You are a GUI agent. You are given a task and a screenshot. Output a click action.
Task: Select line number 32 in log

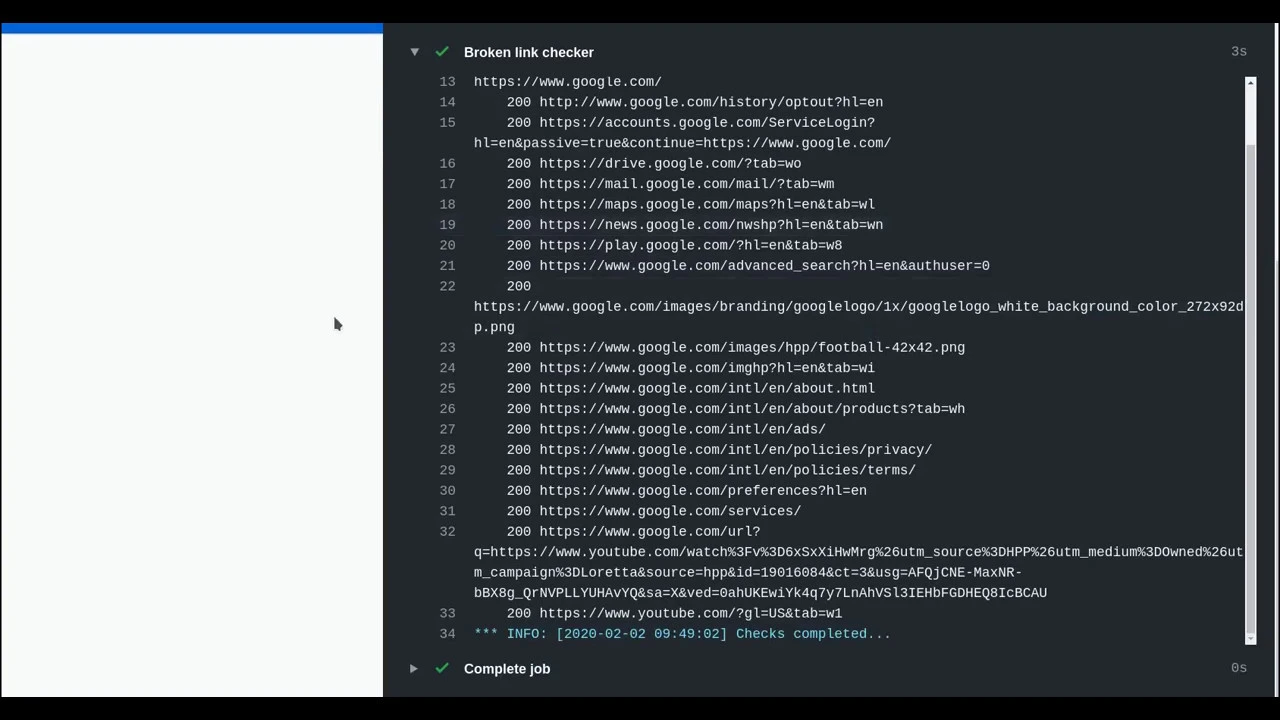coord(447,532)
